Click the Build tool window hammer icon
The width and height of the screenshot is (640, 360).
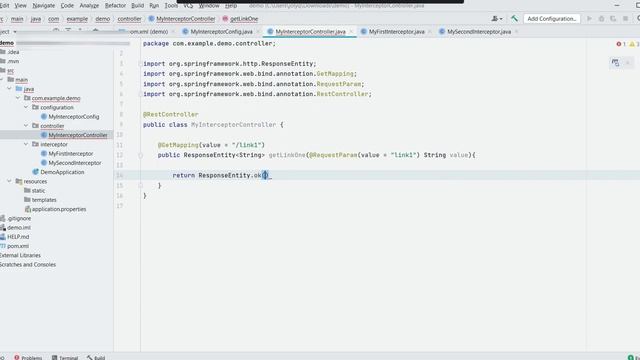pos(89,358)
